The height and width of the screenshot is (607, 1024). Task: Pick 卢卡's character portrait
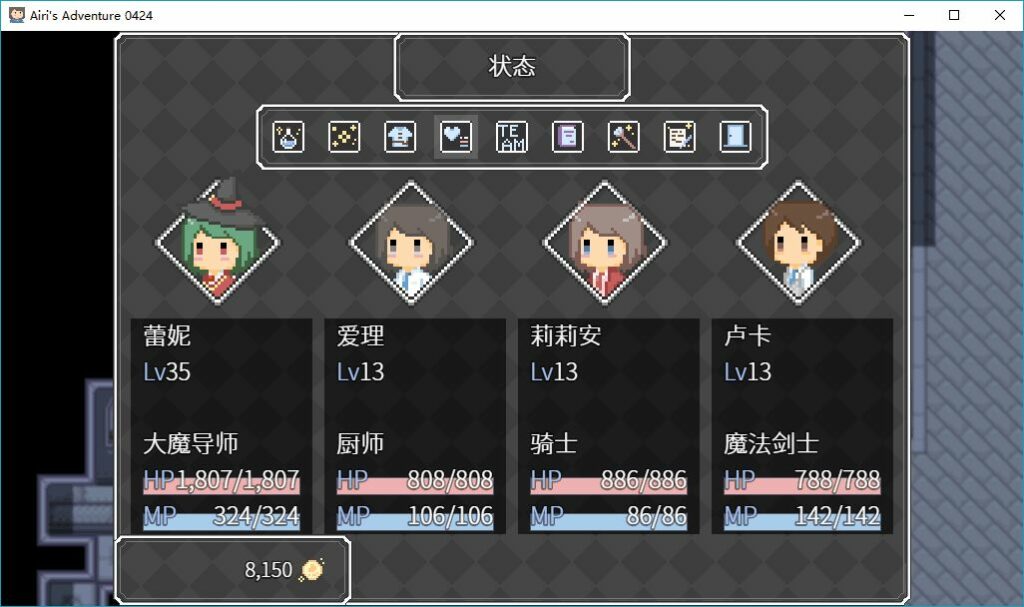tap(798, 243)
